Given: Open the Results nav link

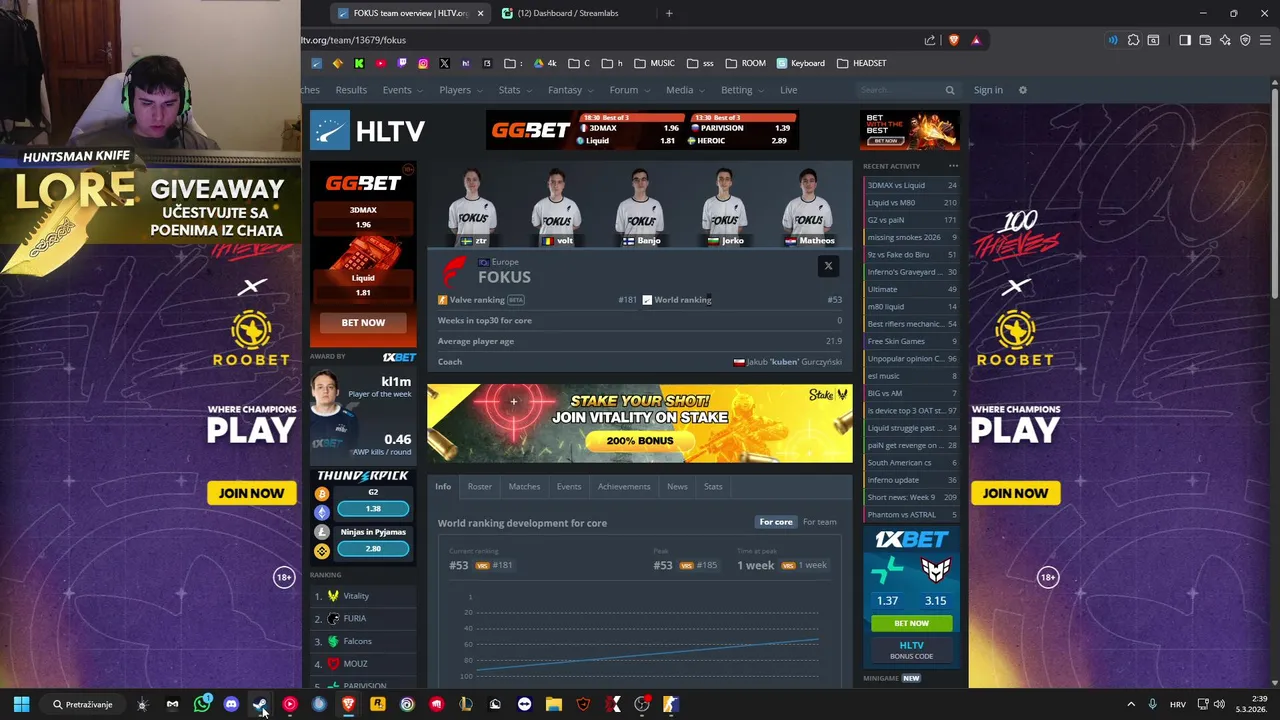Looking at the screenshot, I should (x=351, y=90).
